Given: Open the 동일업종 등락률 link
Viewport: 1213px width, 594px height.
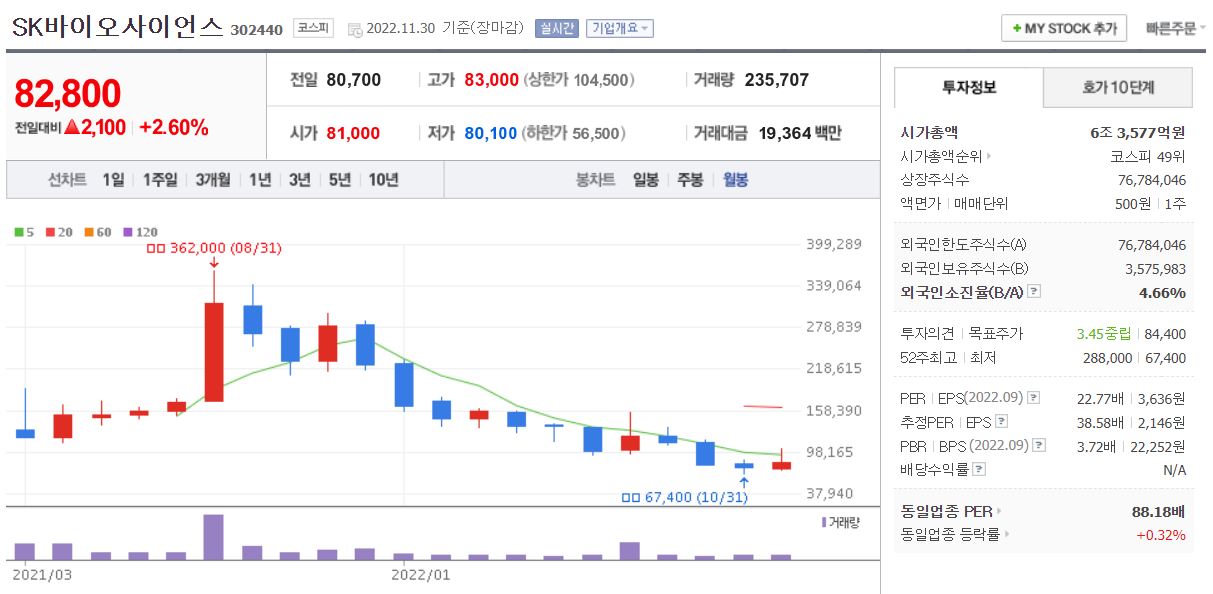Looking at the screenshot, I should [953, 535].
